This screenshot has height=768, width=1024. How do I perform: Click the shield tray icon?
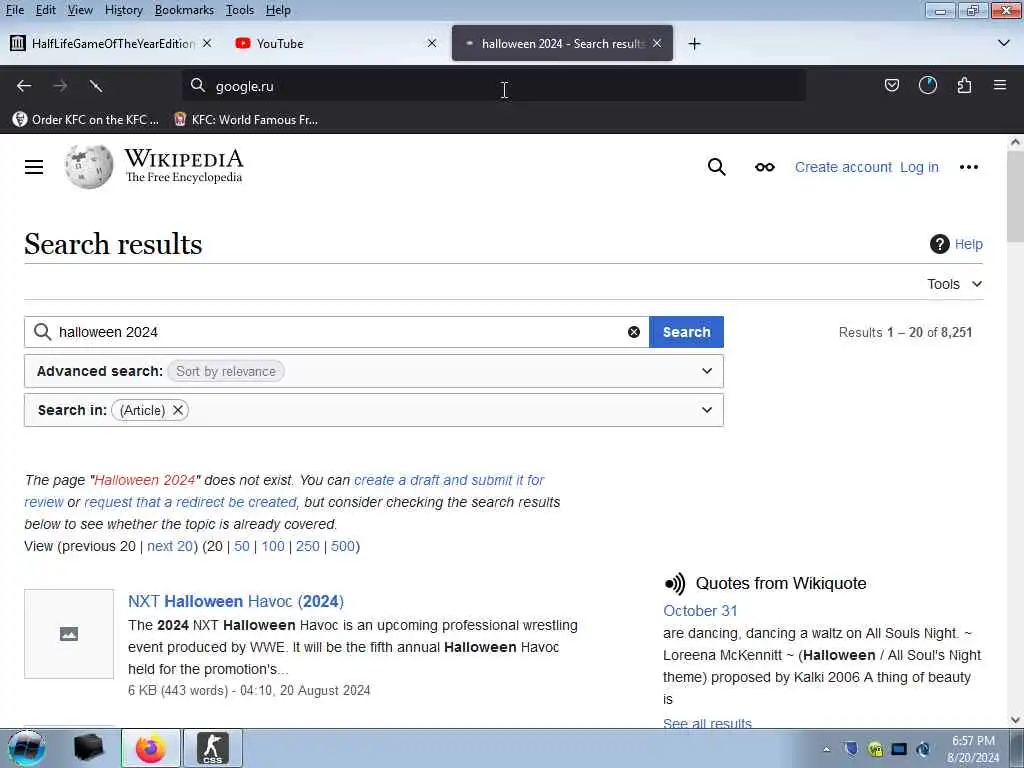pos(850,749)
